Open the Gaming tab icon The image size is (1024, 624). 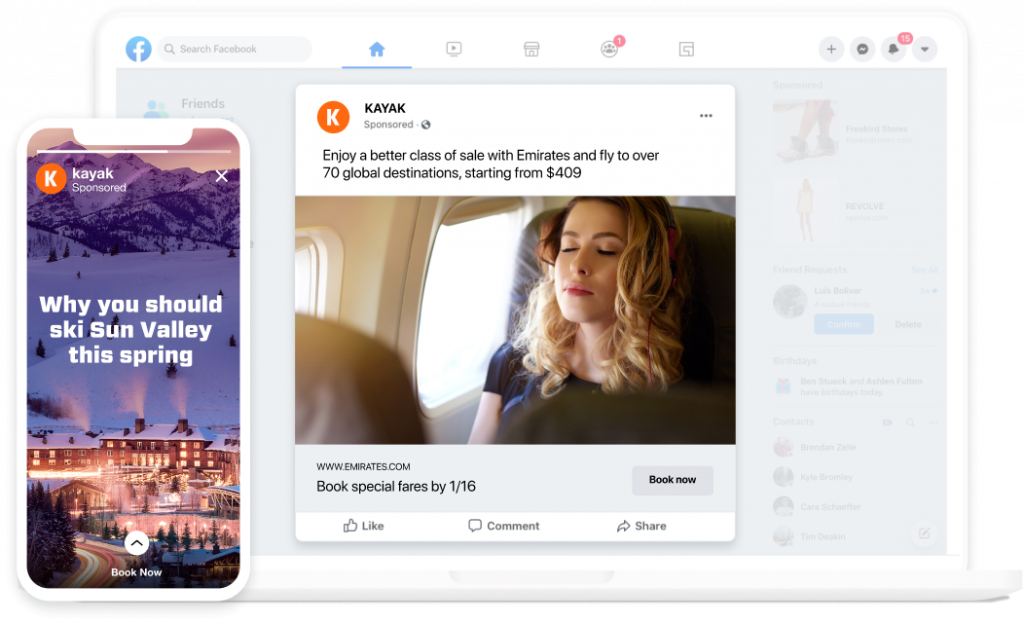[x=686, y=49]
